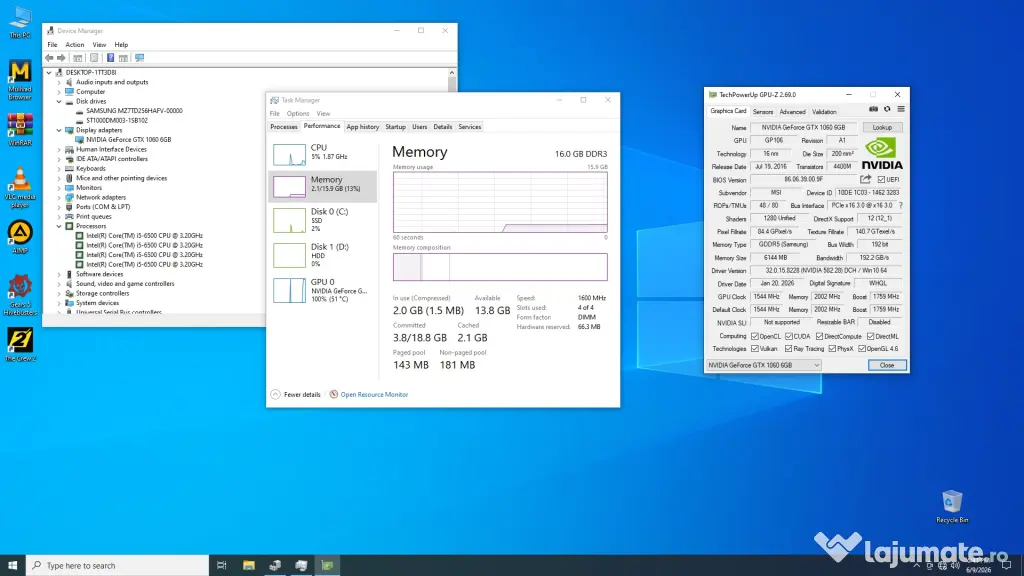Click the GPU-Z taskbar icon
This screenshot has width=1024, height=576.
(327, 566)
